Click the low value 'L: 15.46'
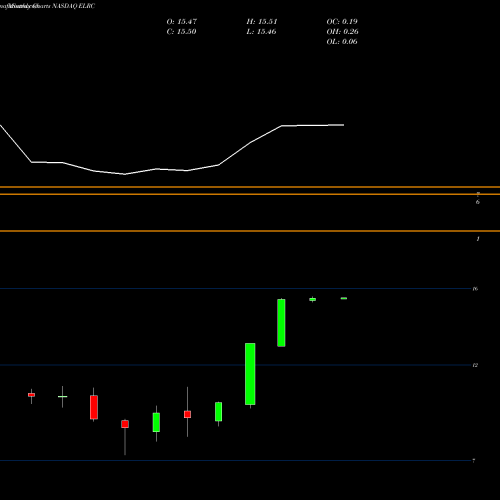500x500 pixels. pos(261,32)
